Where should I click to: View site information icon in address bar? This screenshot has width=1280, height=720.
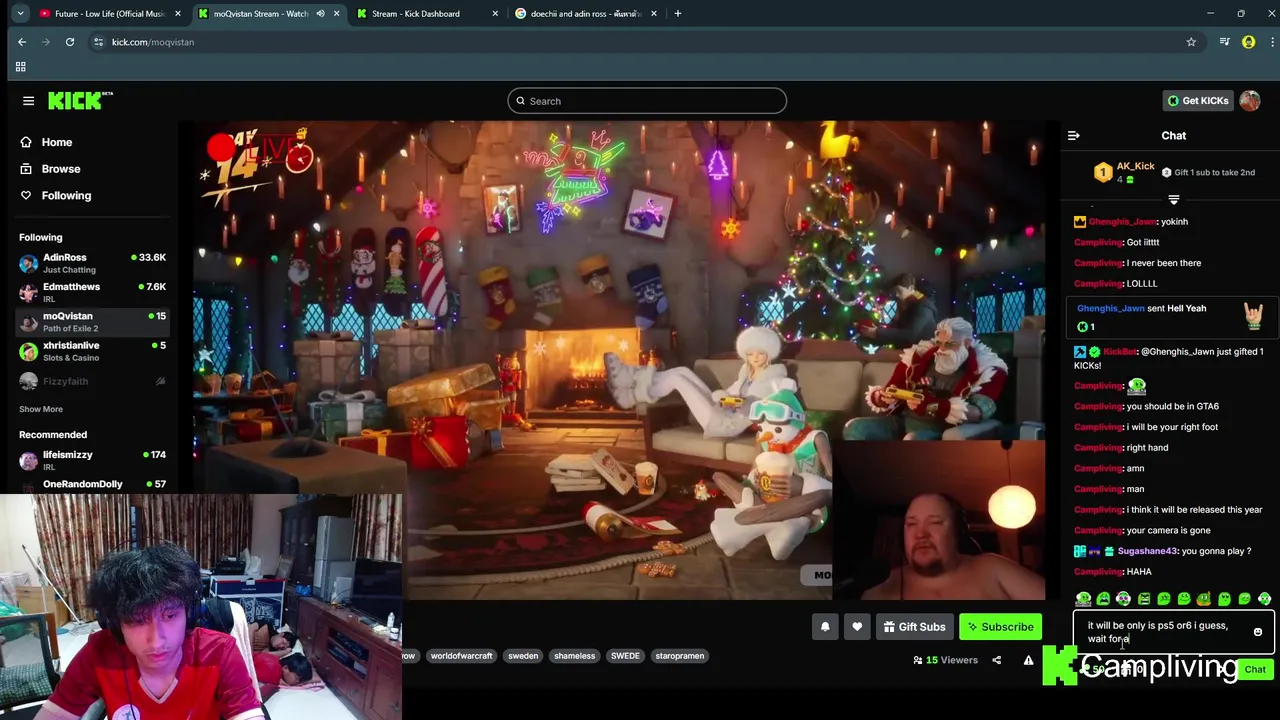pyautogui.click(x=98, y=42)
